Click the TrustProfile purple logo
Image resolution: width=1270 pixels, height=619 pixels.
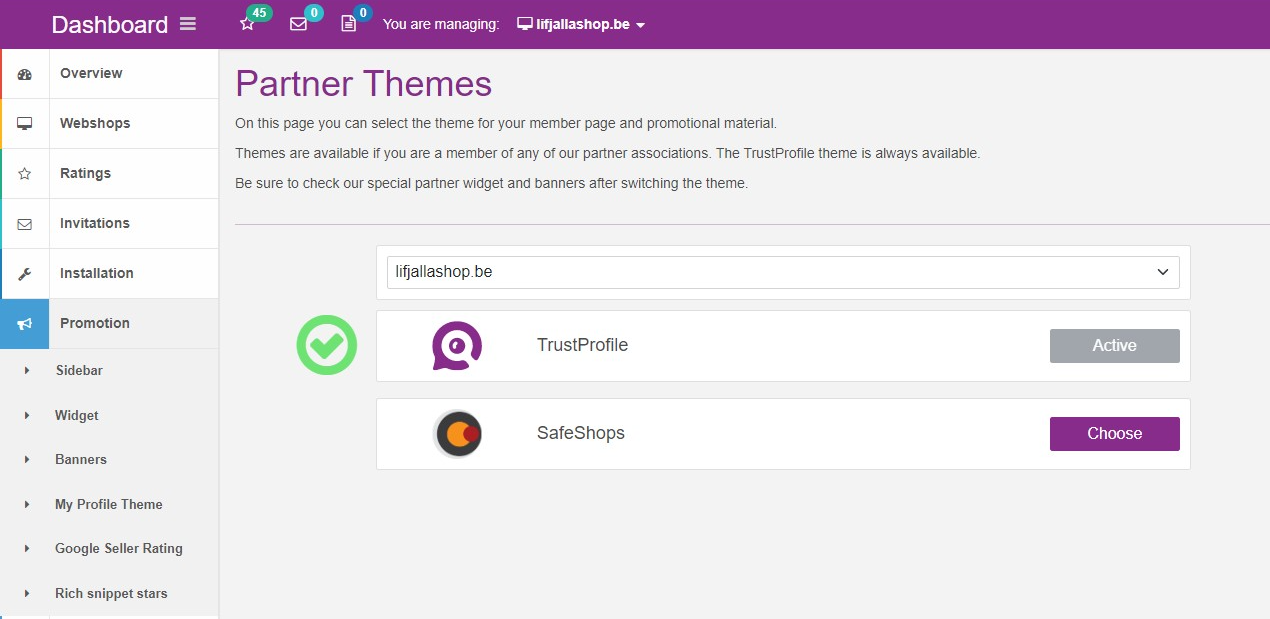tap(457, 346)
